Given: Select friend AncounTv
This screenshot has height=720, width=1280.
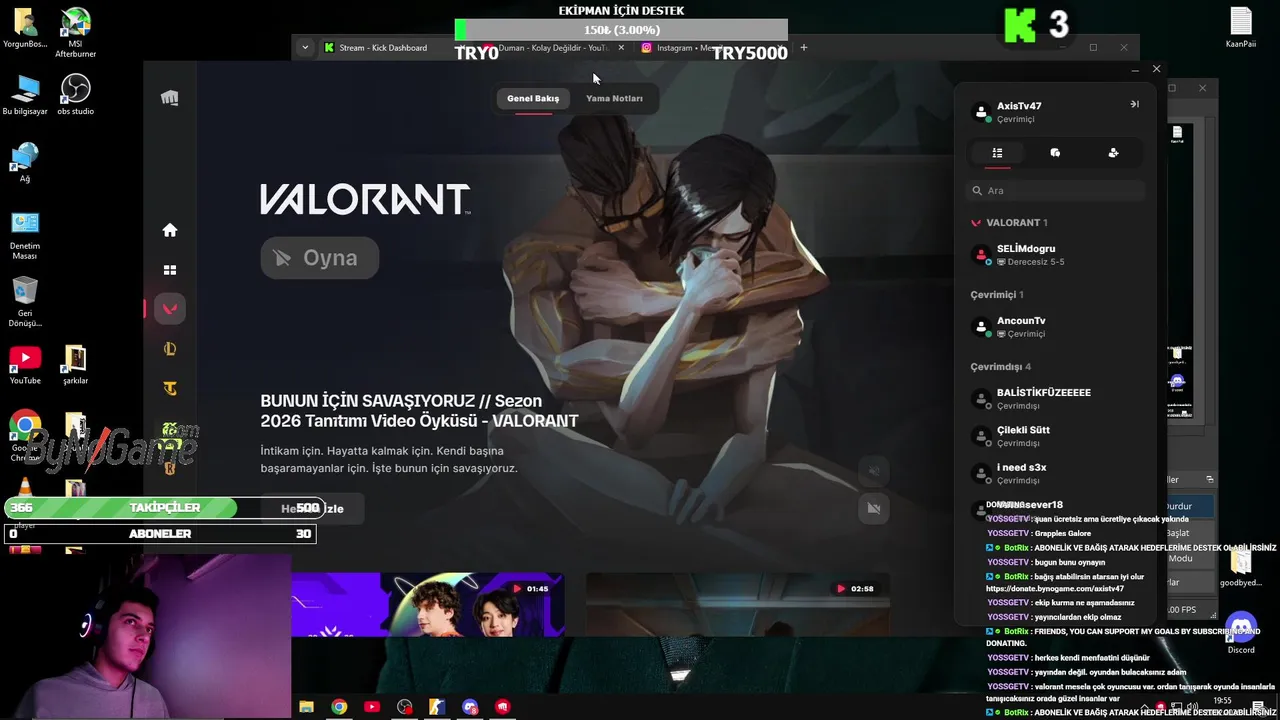Looking at the screenshot, I should (x=1056, y=327).
